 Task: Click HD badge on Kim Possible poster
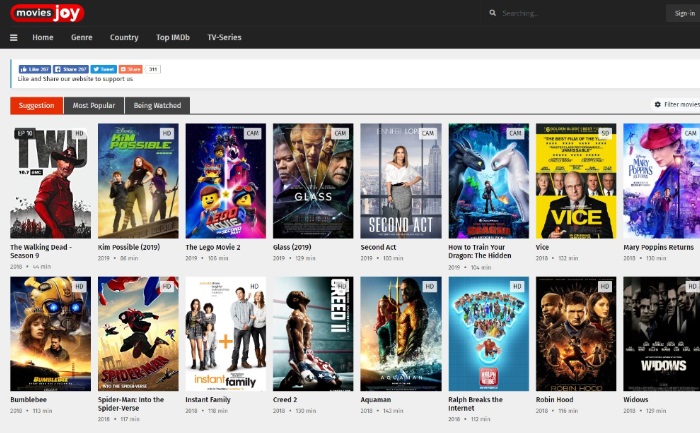click(167, 133)
